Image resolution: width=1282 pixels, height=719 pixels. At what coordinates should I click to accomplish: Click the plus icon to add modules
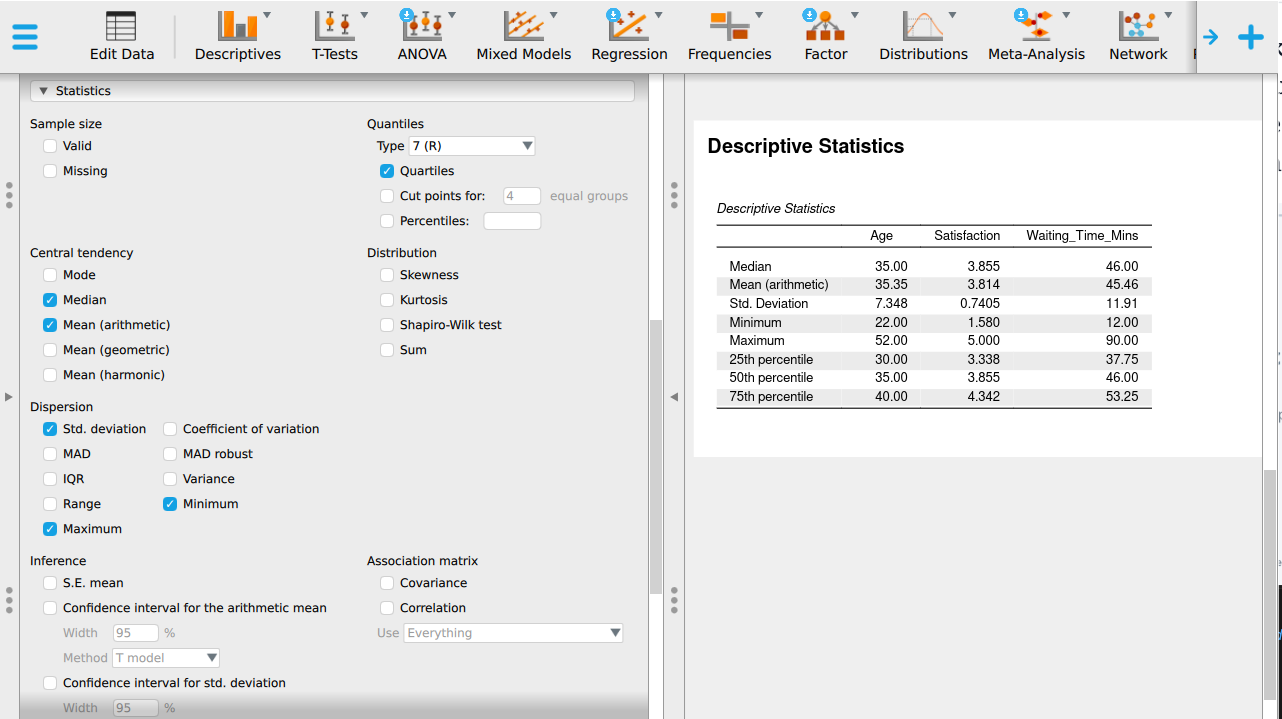click(x=1251, y=38)
